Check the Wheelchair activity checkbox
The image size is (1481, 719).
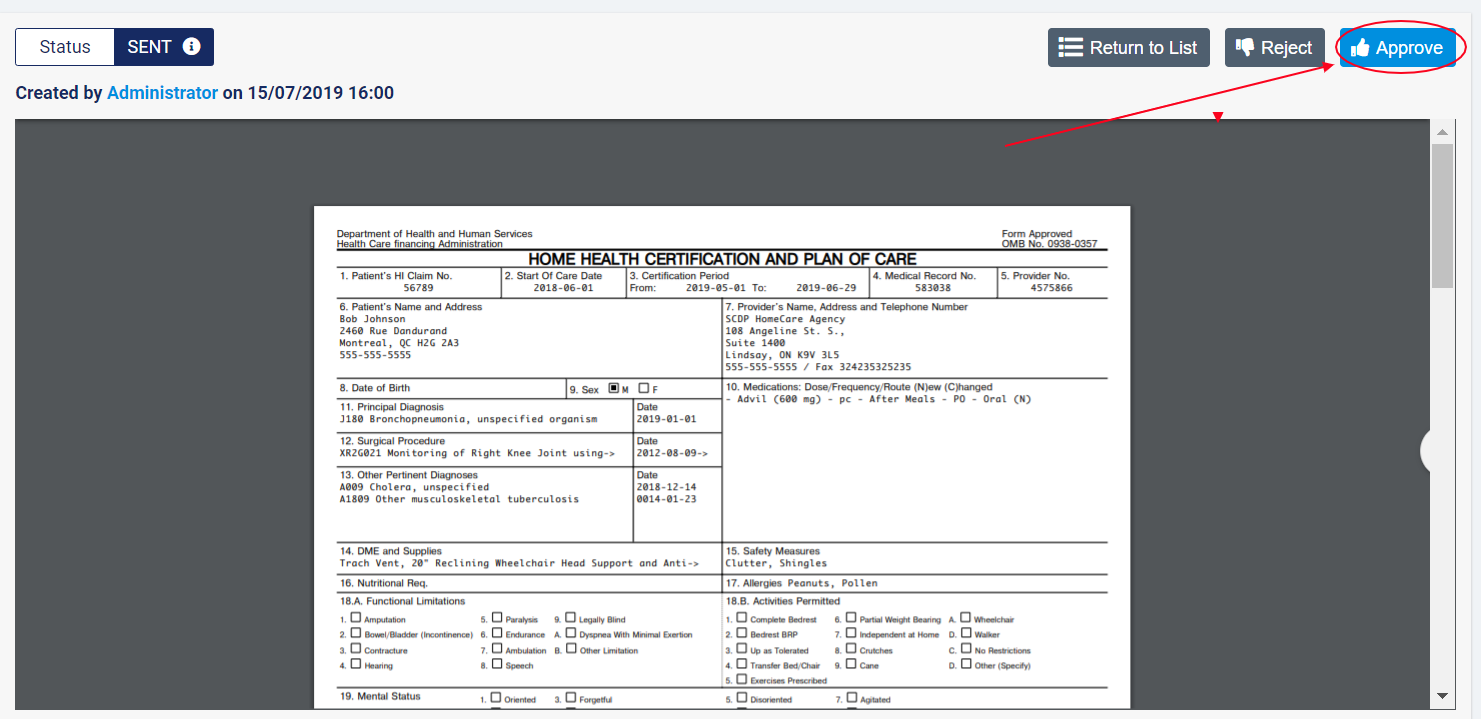click(x=966, y=618)
